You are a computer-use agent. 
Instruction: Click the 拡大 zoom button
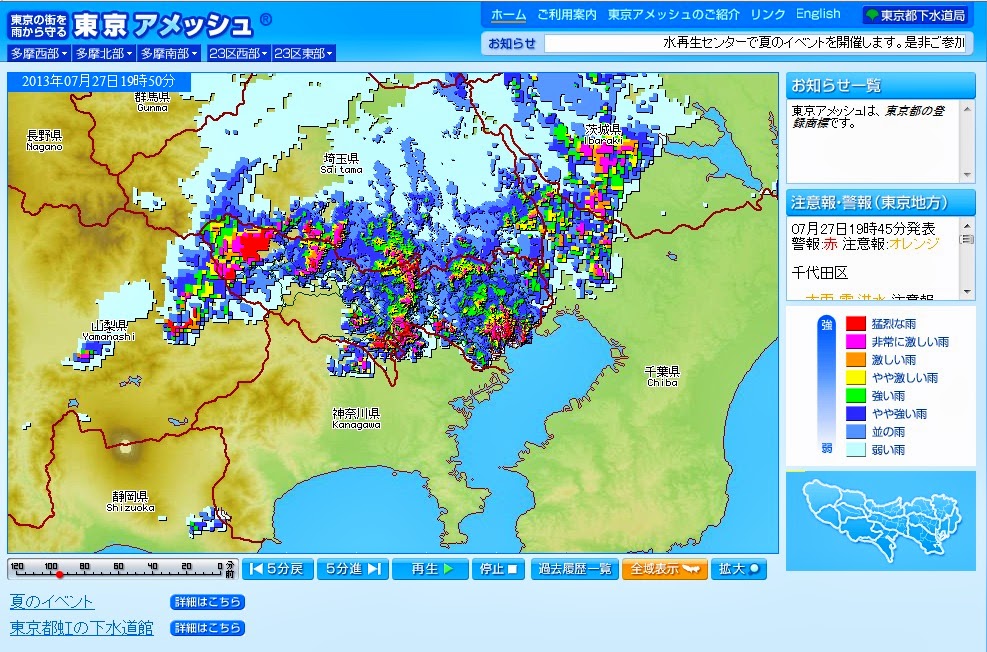pos(739,569)
